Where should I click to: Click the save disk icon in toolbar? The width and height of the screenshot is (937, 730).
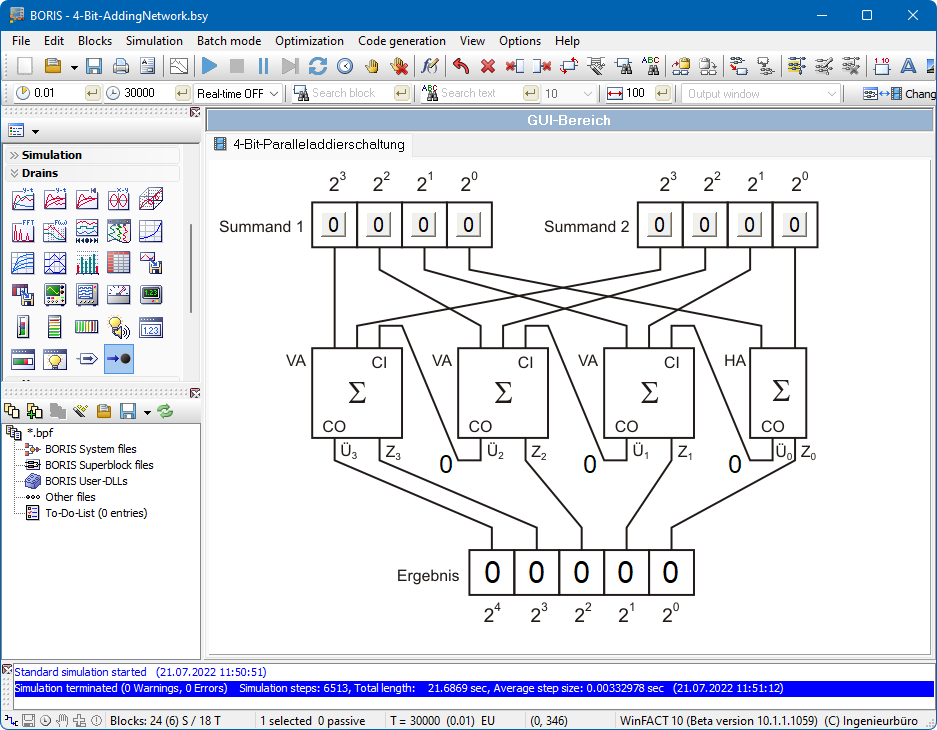click(94, 66)
